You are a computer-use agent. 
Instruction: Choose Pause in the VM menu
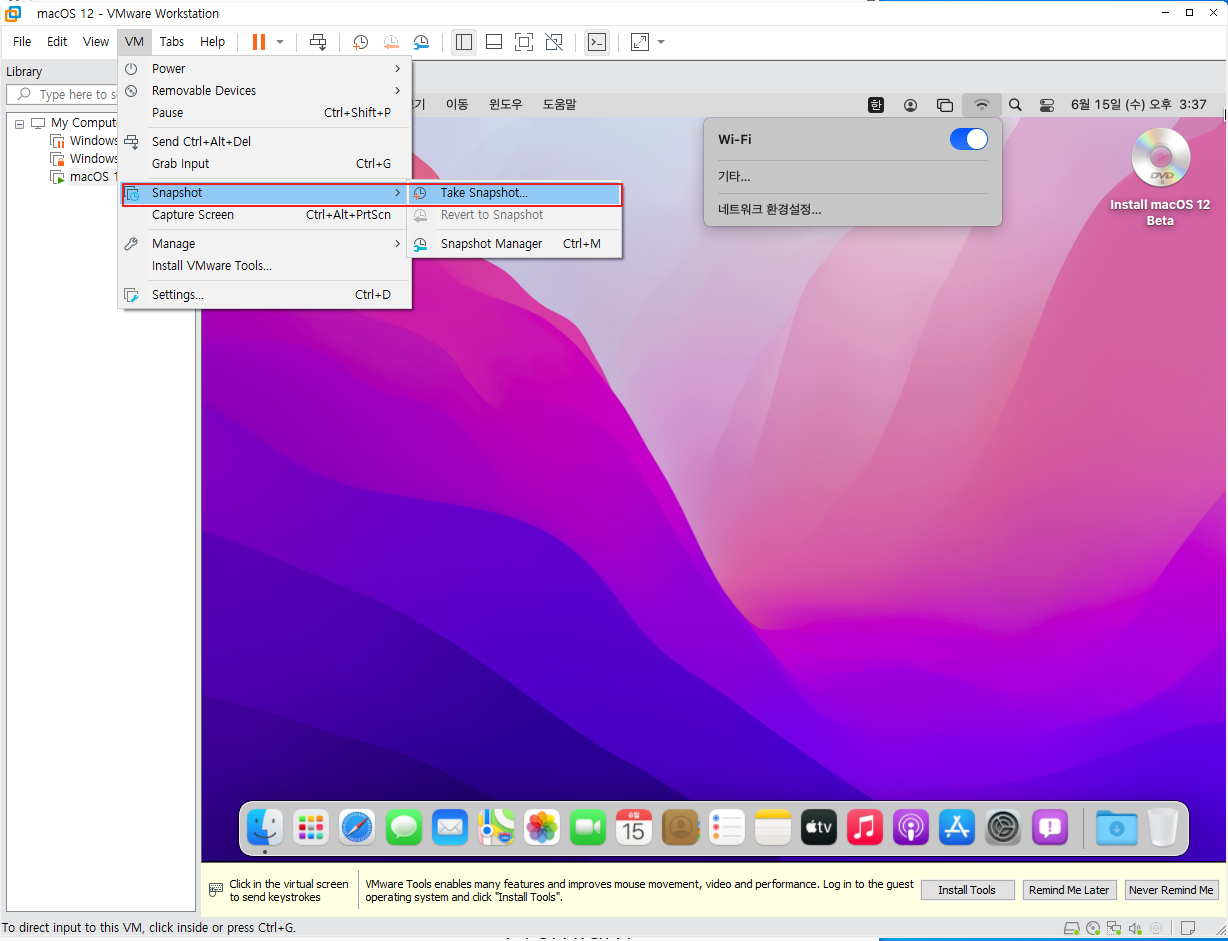point(265,113)
